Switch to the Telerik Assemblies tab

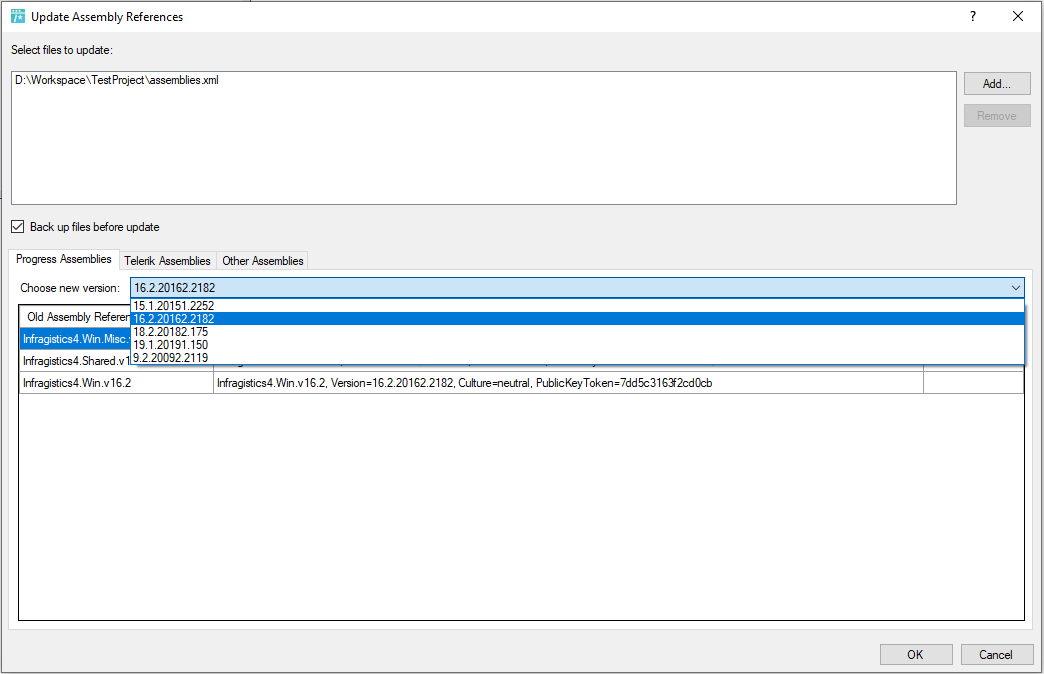[167, 261]
